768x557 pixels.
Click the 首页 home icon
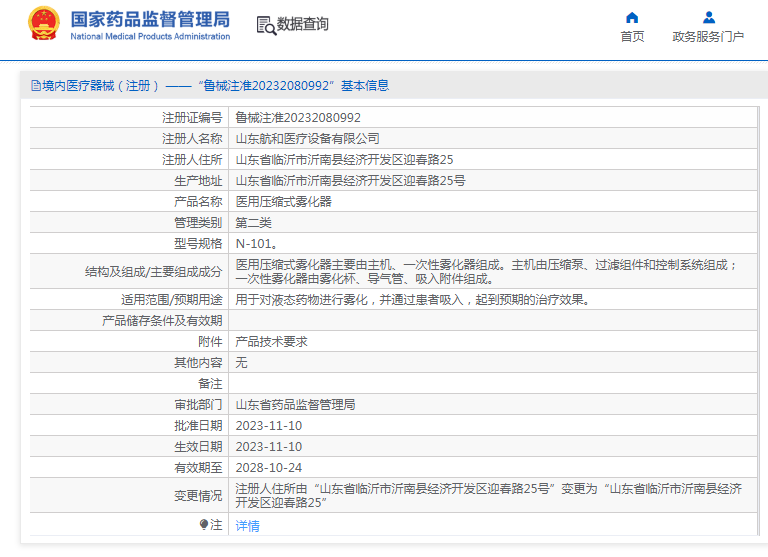[632, 18]
